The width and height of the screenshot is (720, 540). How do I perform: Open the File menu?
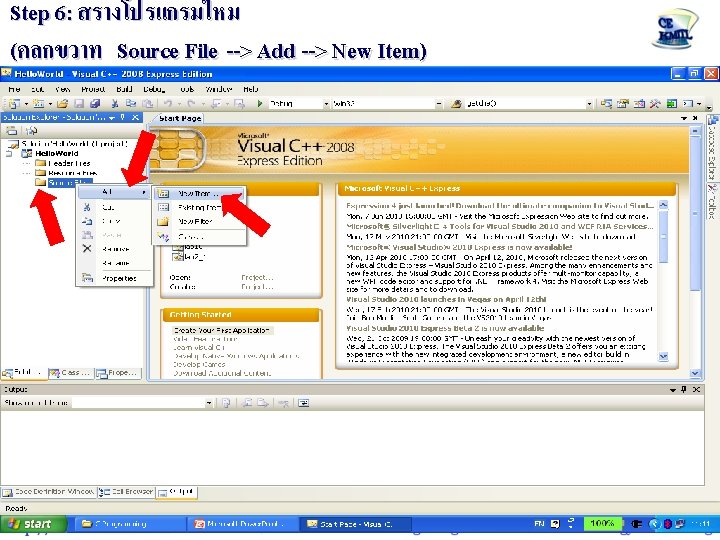(14, 89)
